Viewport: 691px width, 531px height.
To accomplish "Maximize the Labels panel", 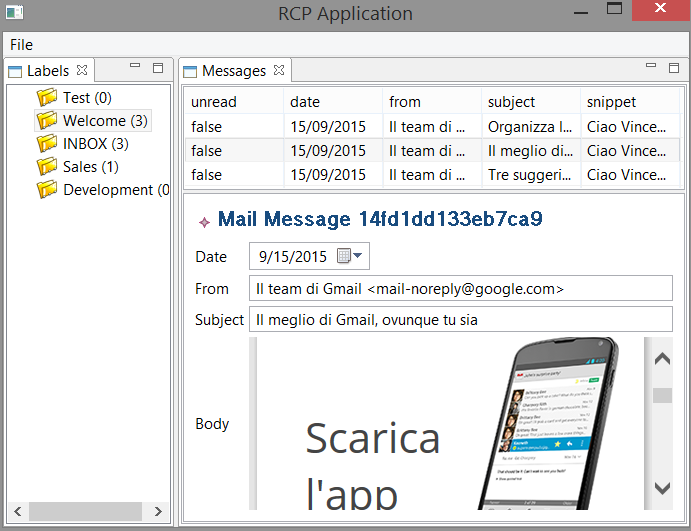I will click(x=158, y=68).
